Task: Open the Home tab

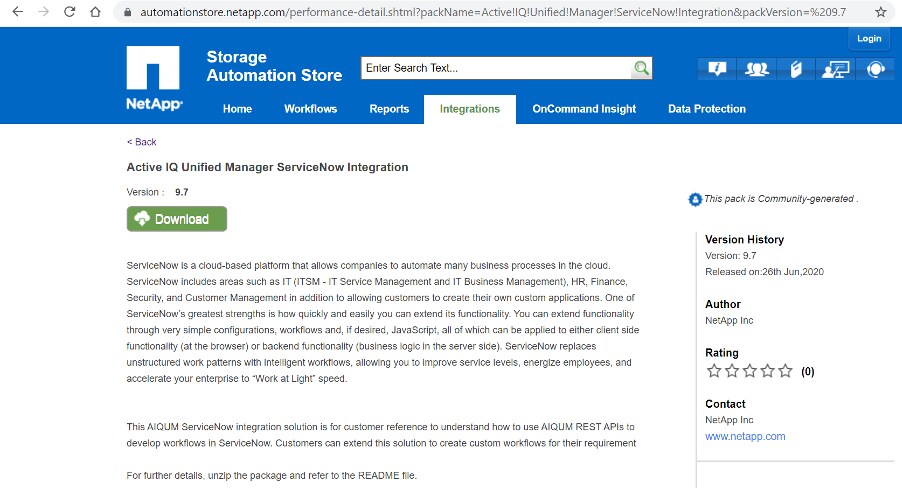Action: [237, 109]
